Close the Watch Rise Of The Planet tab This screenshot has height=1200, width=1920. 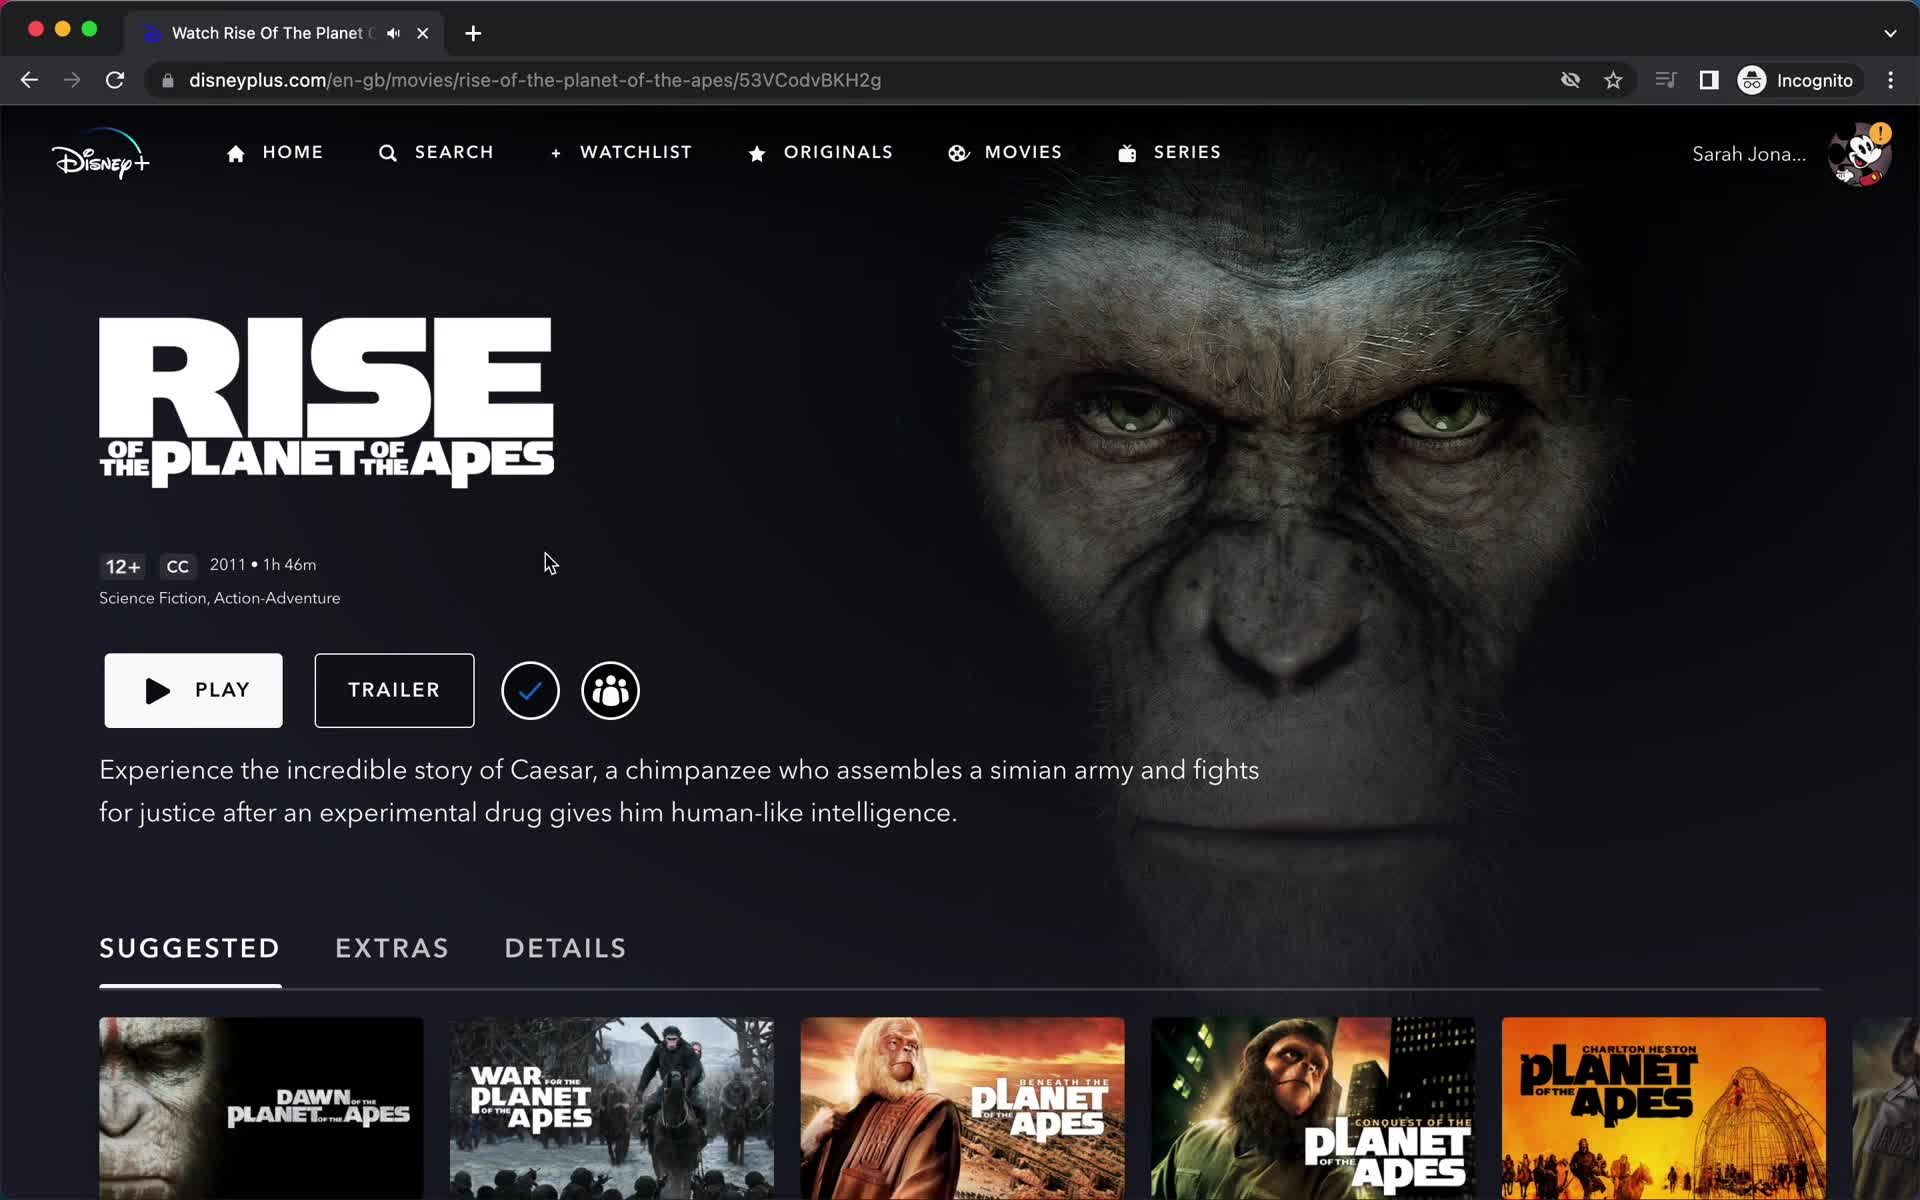[423, 33]
